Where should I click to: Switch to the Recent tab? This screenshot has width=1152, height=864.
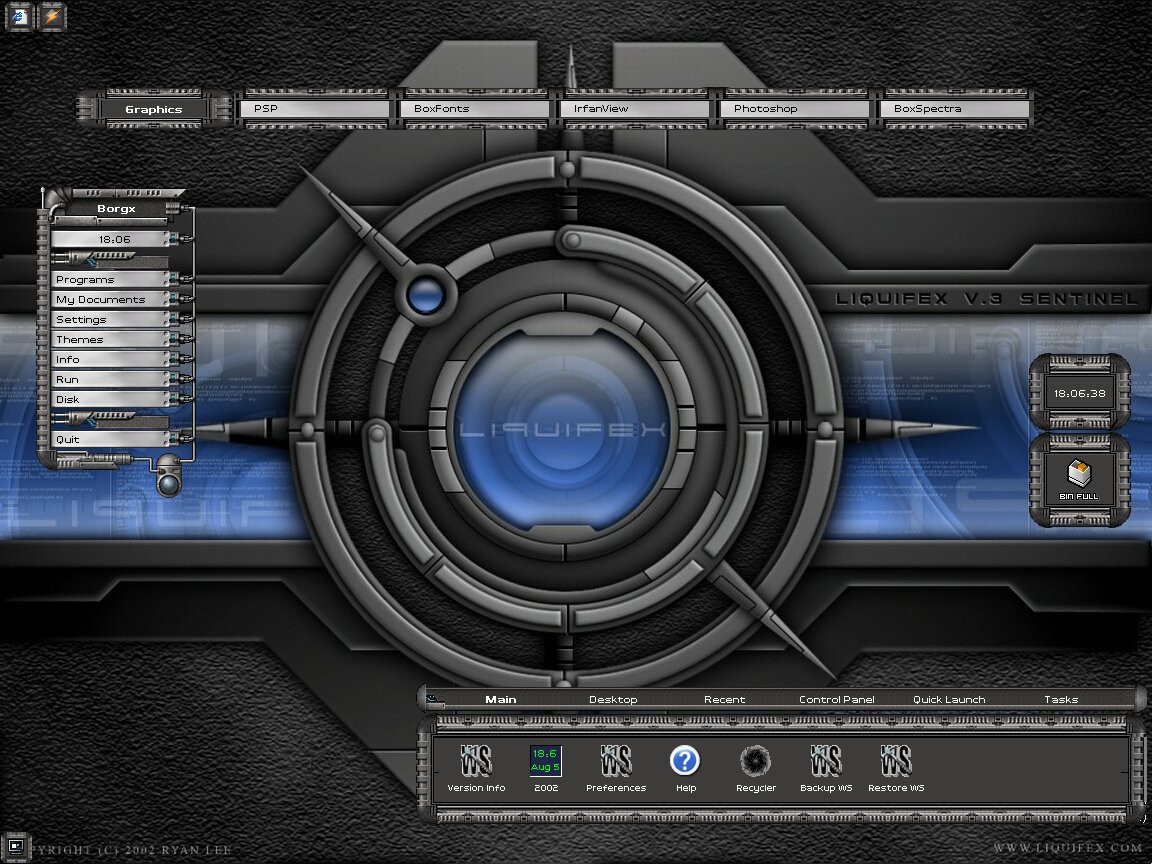click(724, 699)
